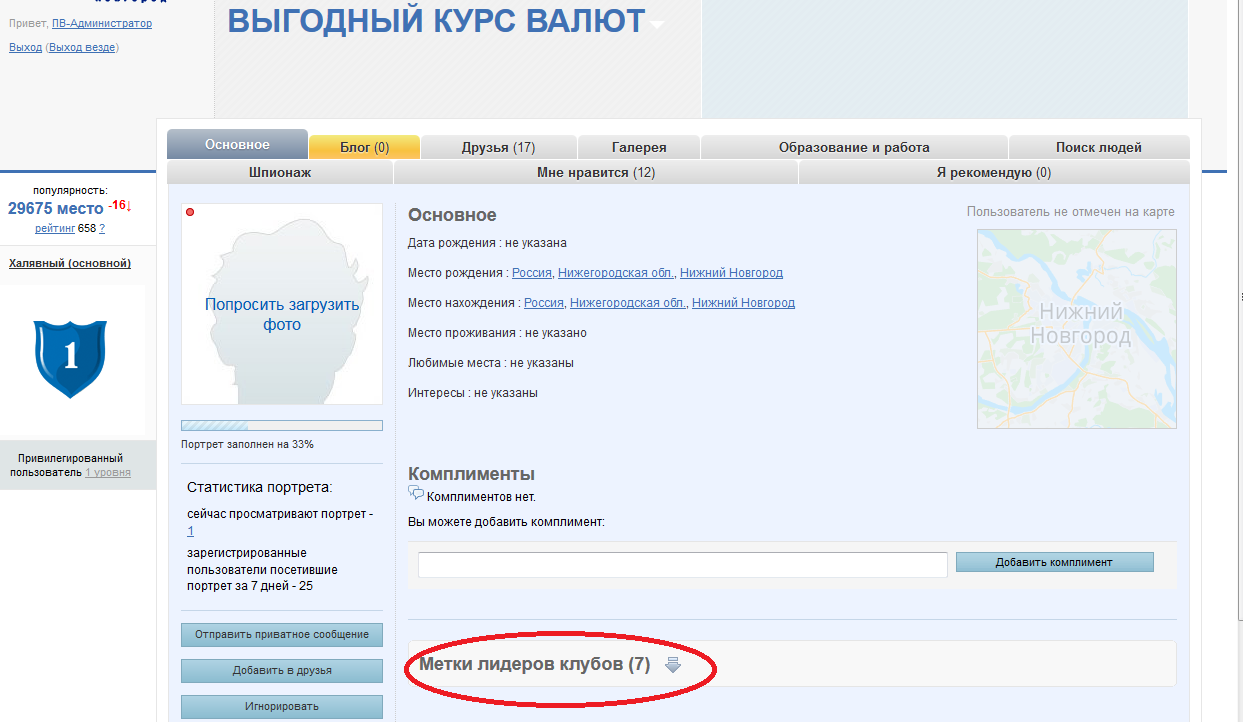The image size is (1243, 722).
Task: Focus the compliment text input field
Action: 682,564
